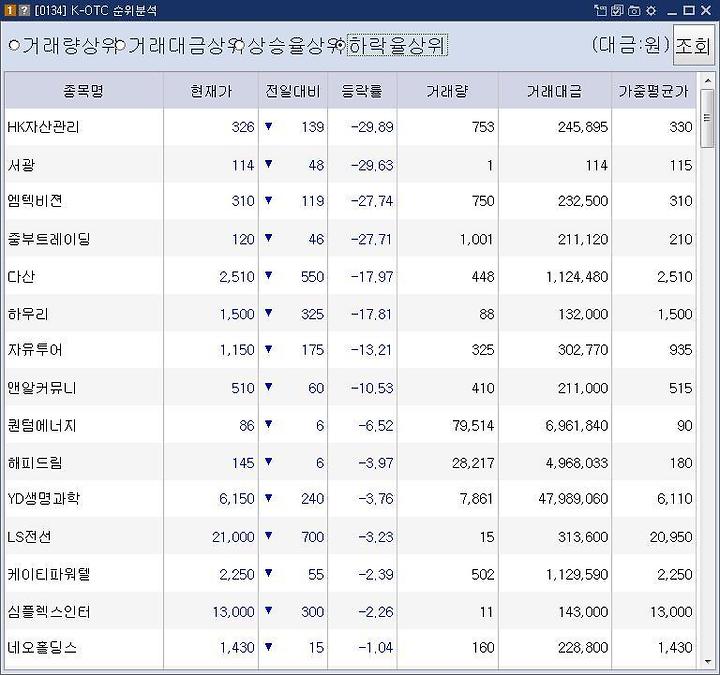Select the 앤알커뮤니 stock row
Screen dimensions: 720x675
tap(350, 388)
